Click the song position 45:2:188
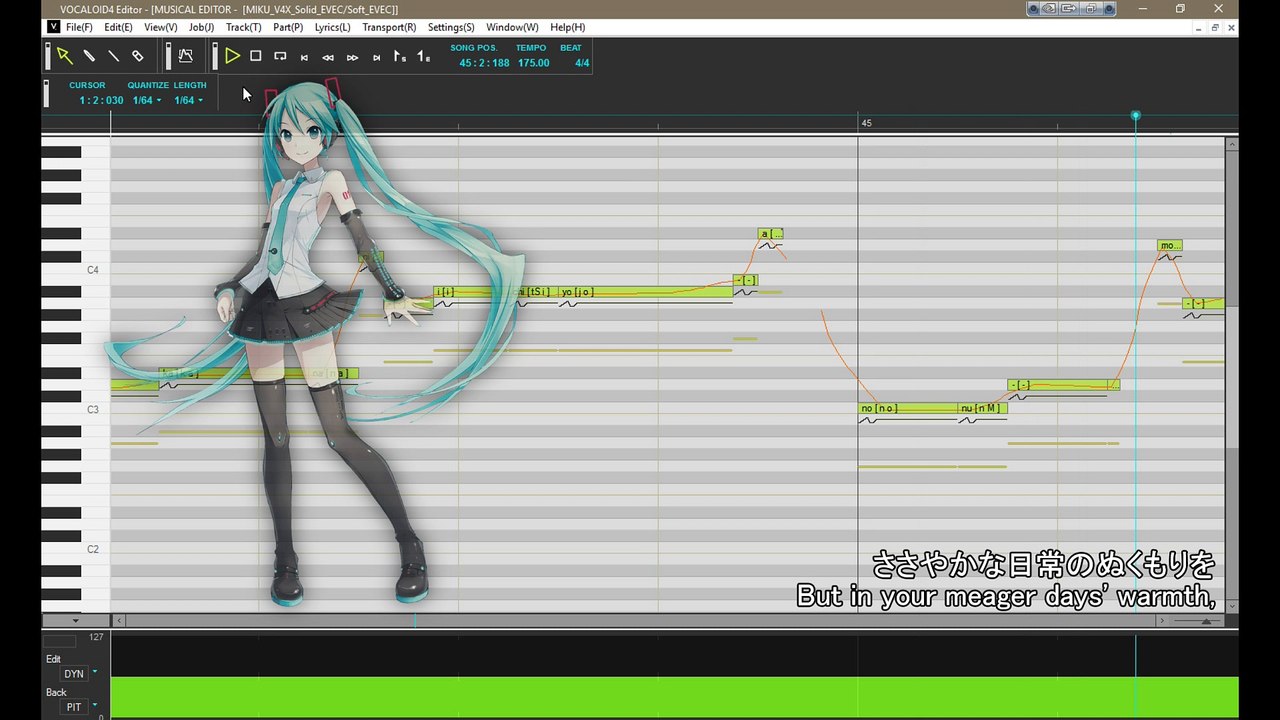Viewport: 1280px width, 720px height. [x=484, y=63]
